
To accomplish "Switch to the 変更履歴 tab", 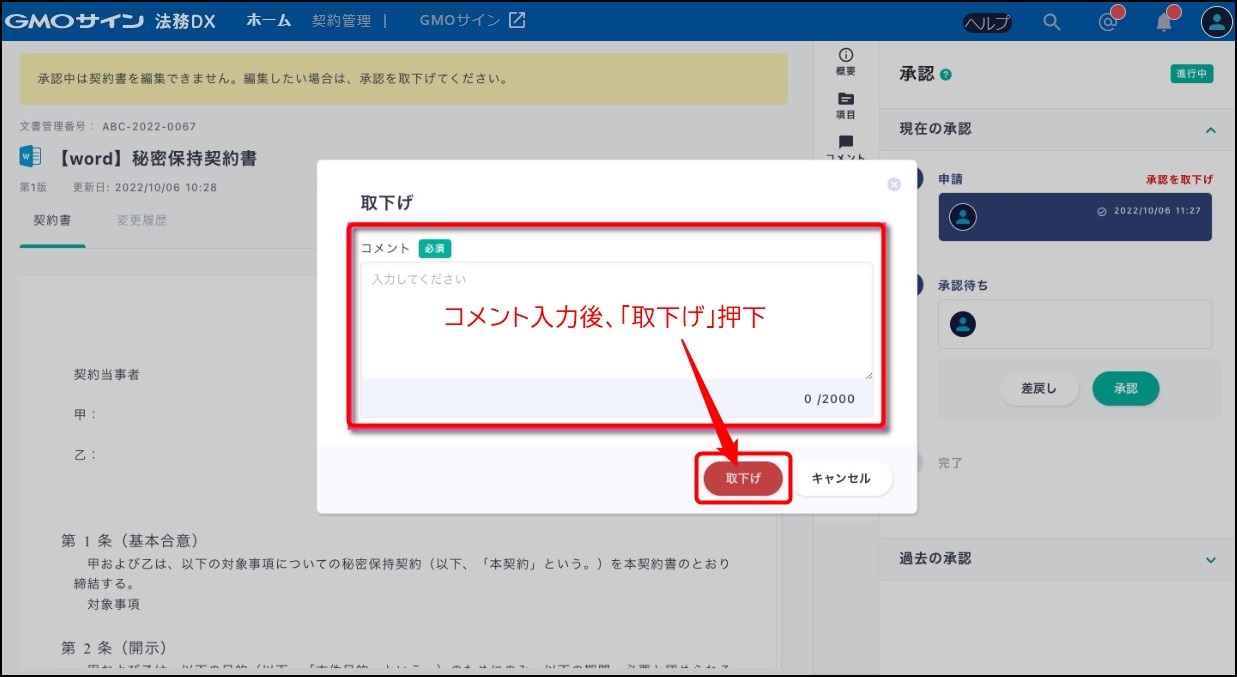I will [141, 220].
